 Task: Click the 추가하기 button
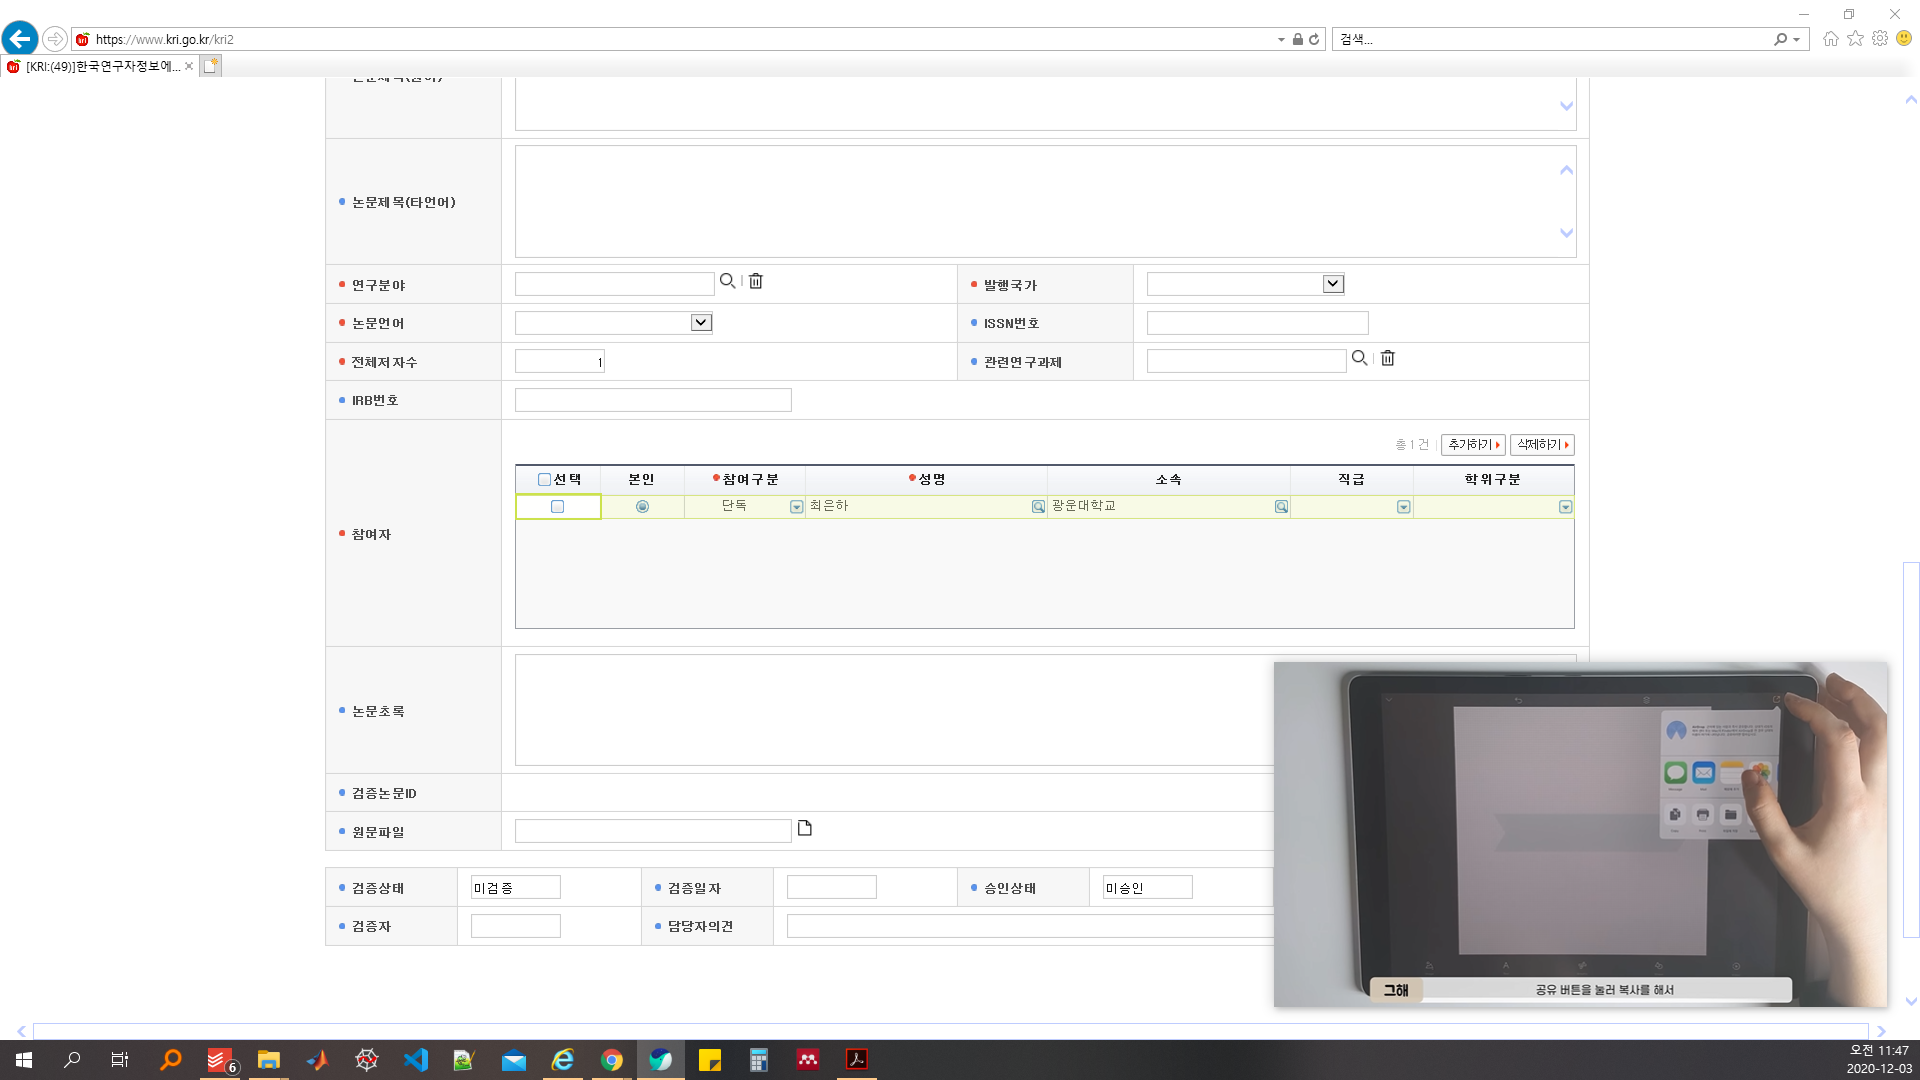coord(1473,444)
